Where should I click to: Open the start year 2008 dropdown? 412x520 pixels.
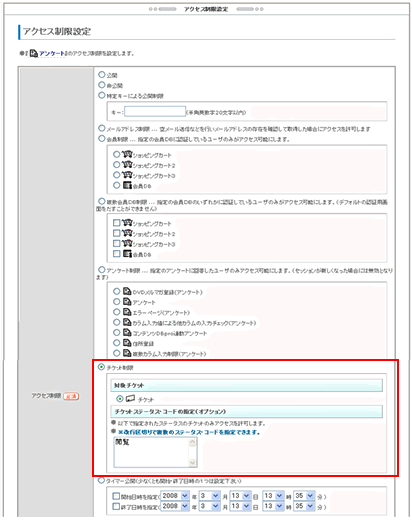(175, 496)
